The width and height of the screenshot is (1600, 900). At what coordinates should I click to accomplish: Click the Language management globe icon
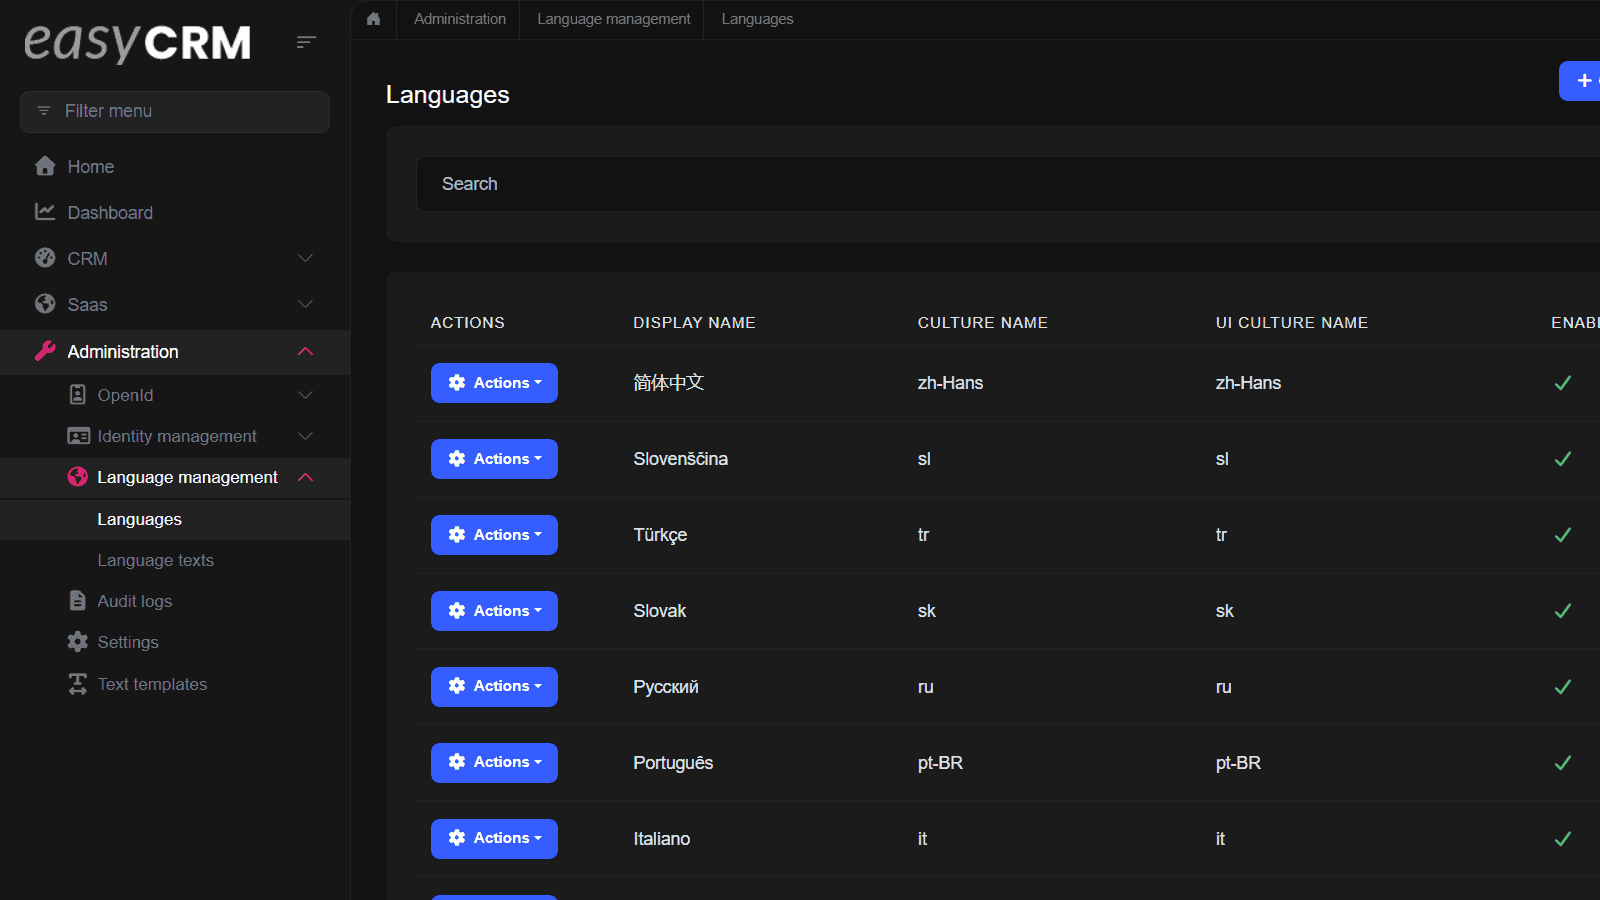[x=78, y=477]
